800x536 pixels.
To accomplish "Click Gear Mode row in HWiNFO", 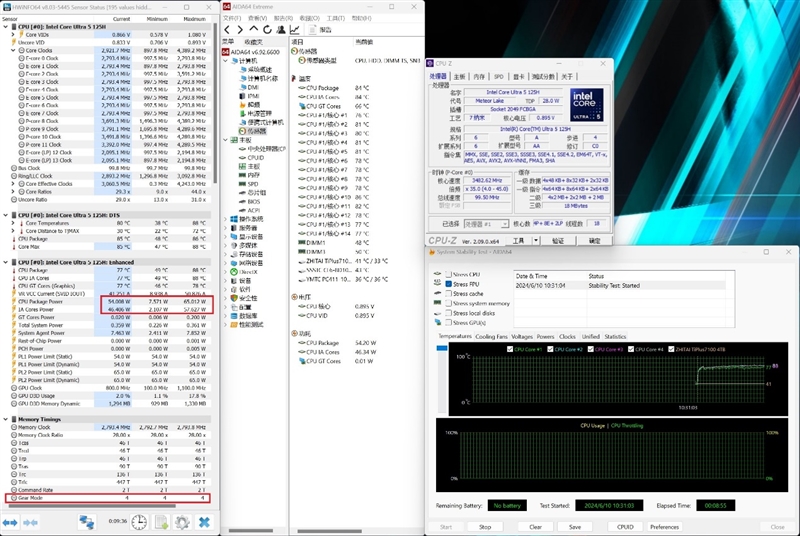I will pos(108,498).
